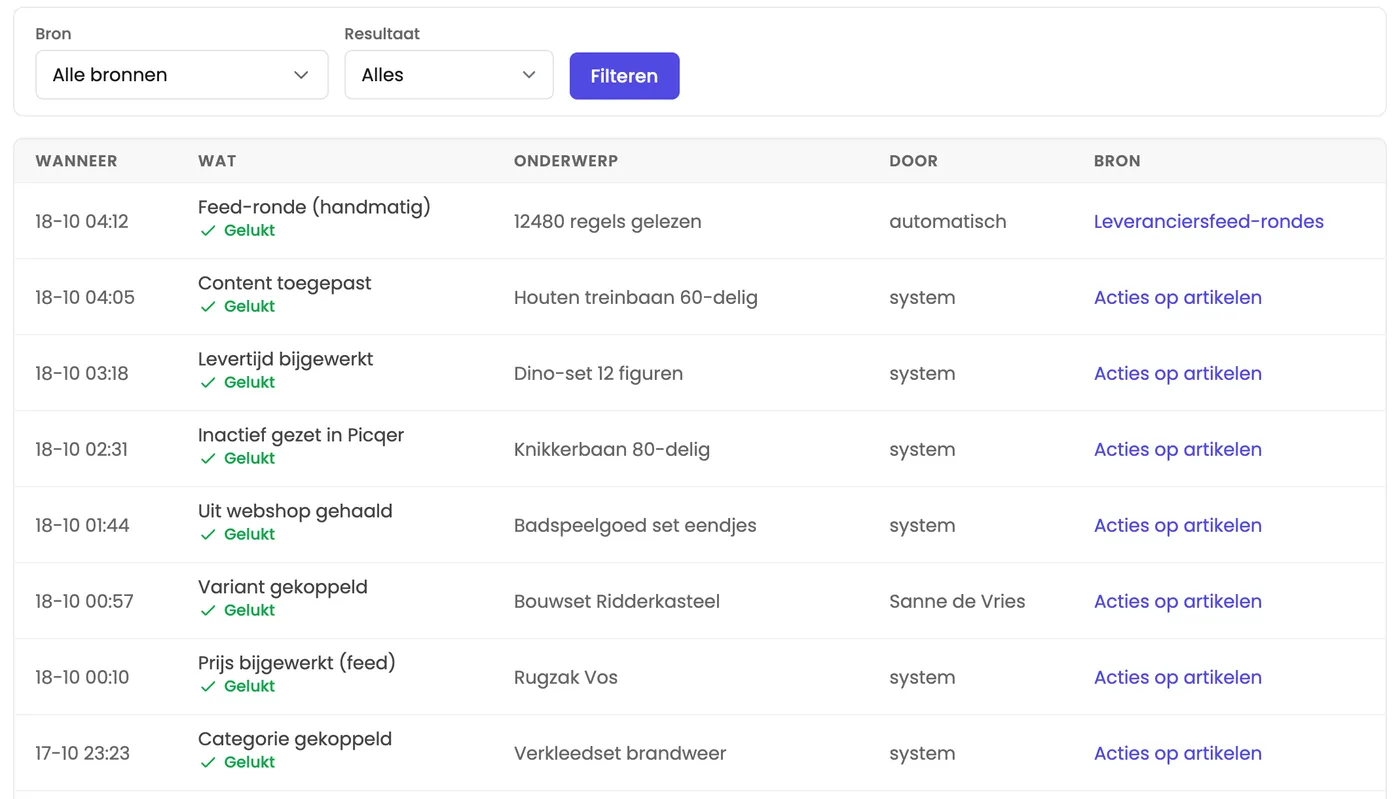The height and width of the screenshot is (799, 1400).
Task: Select the Verkleedset brandweer cell
Action: (x=620, y=753)
